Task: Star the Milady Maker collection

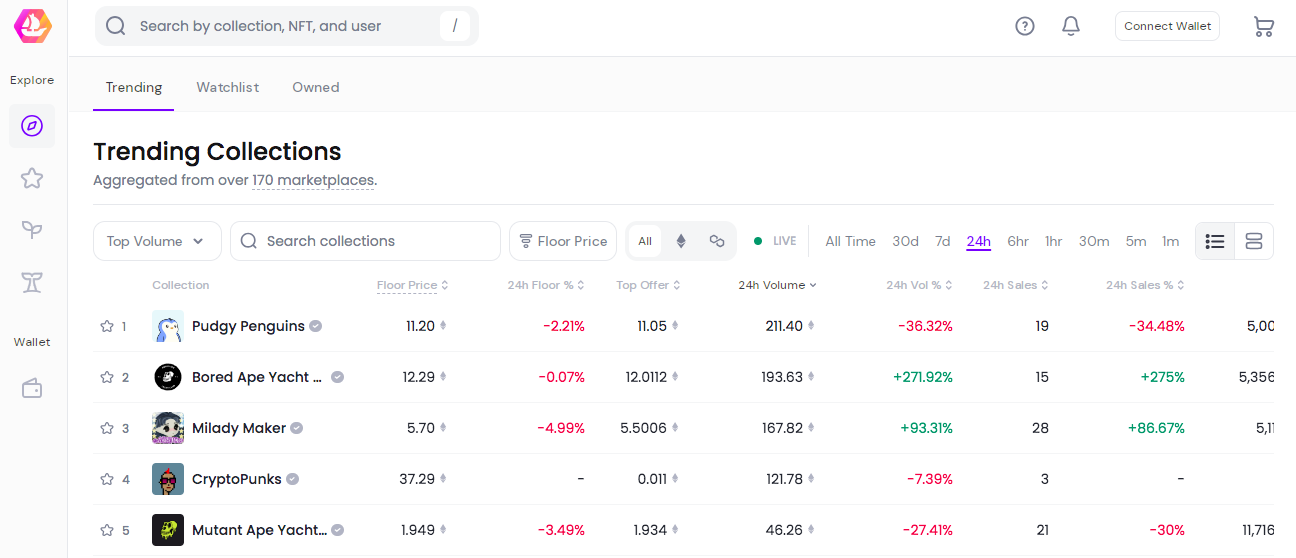Action: 107,428
